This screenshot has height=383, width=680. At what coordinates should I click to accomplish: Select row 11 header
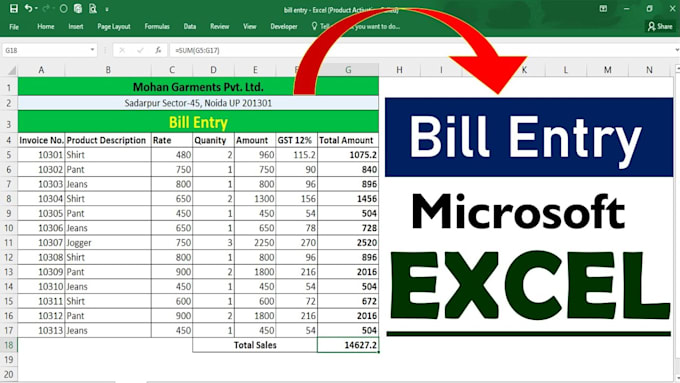click(9, 242)
